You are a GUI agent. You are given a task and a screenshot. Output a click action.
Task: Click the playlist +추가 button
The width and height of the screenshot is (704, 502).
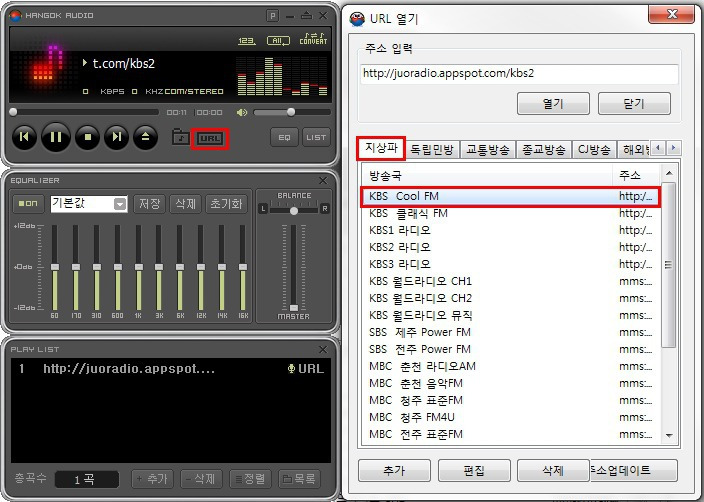(152, 479)
